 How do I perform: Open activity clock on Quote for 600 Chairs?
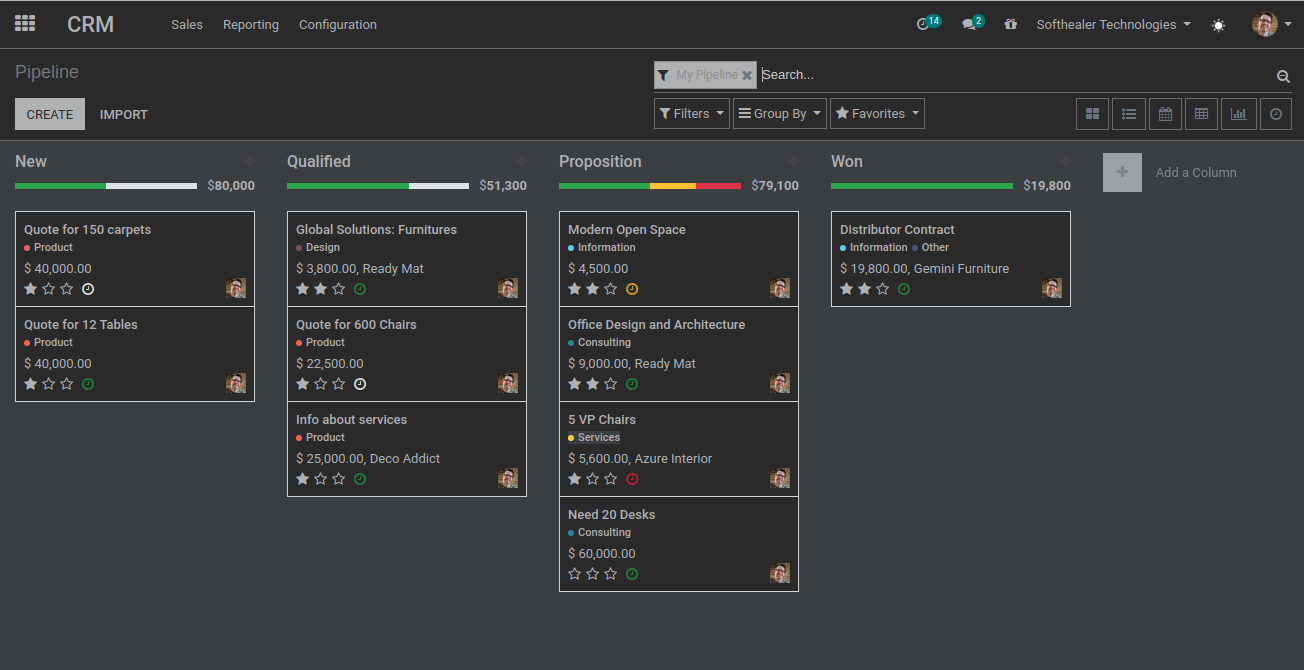[x=360, y=384]
